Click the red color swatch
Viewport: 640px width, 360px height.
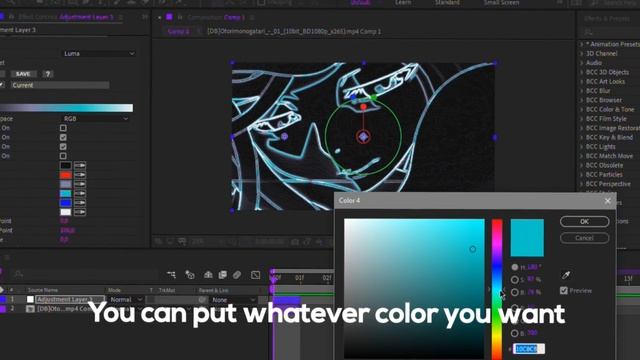point(66,175)
